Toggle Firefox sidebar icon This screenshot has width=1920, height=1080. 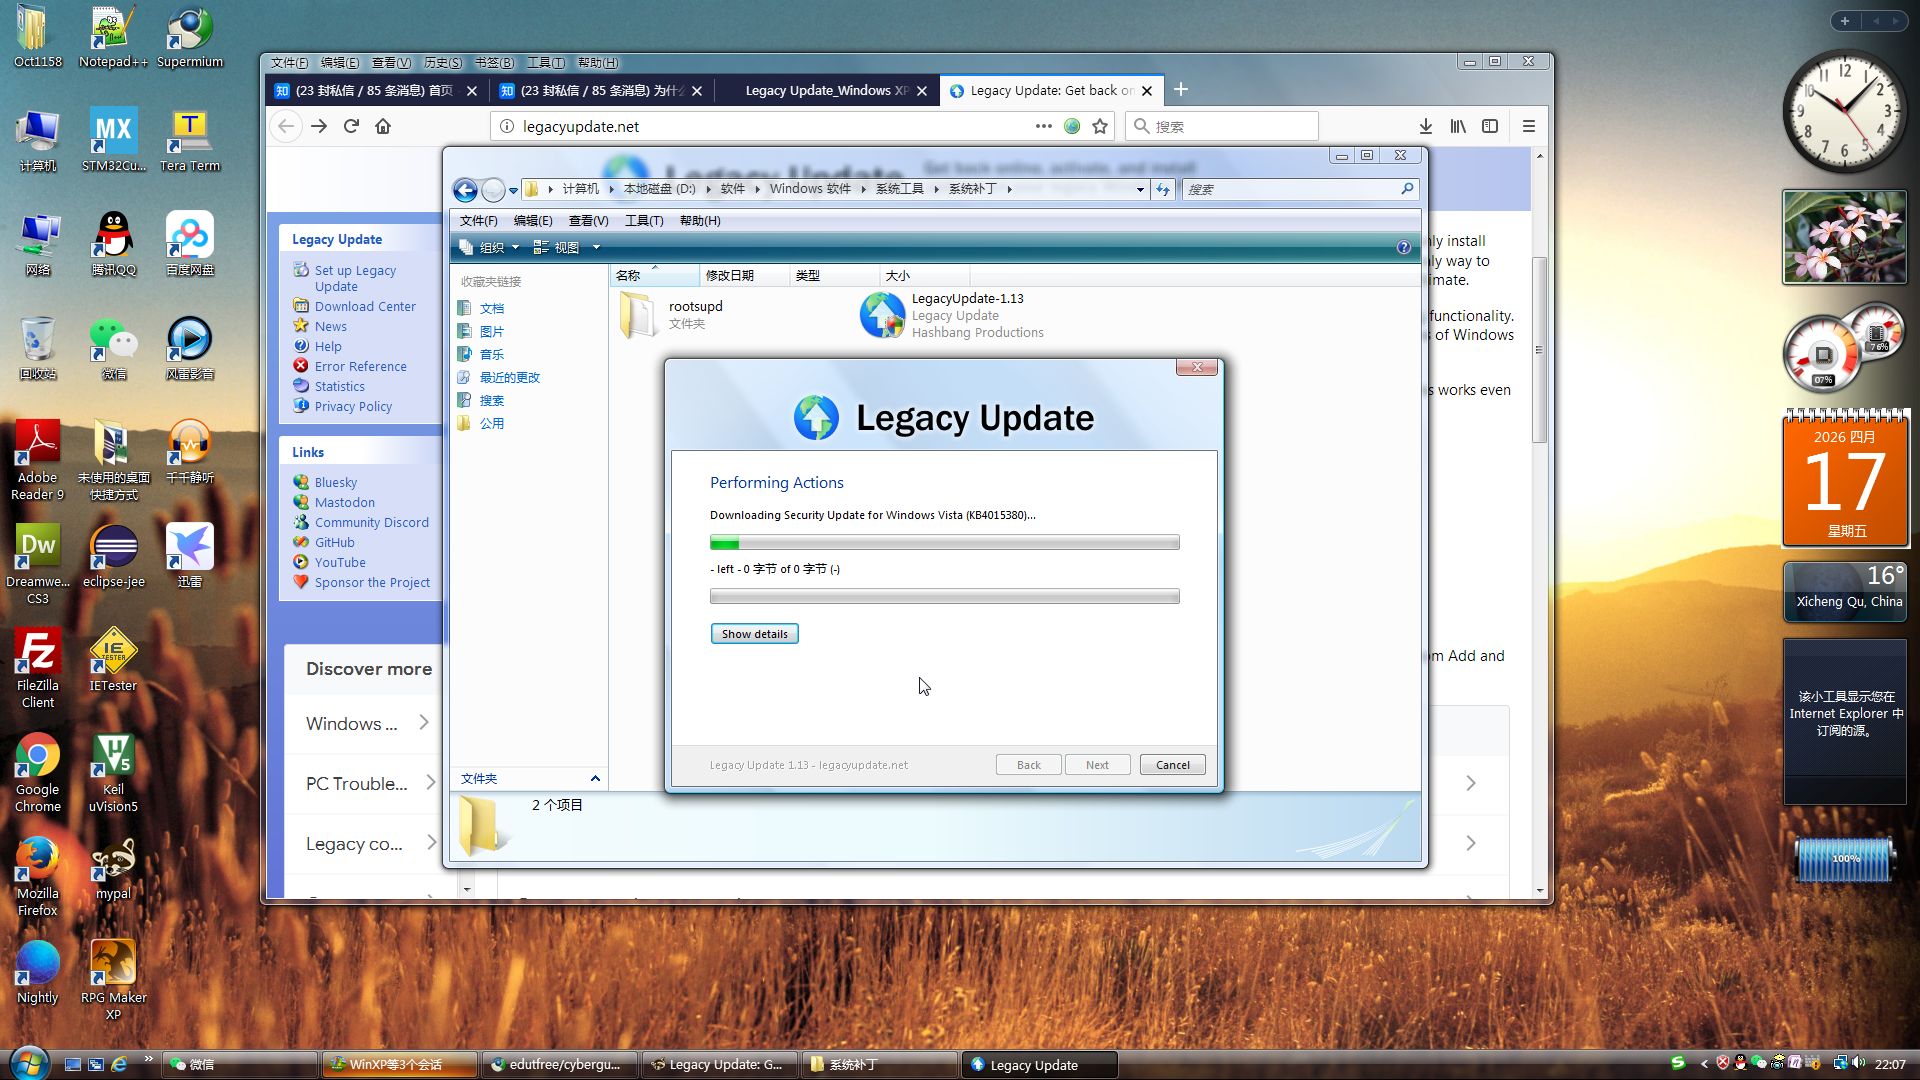pyautogui.click(x=1490, y=126)
